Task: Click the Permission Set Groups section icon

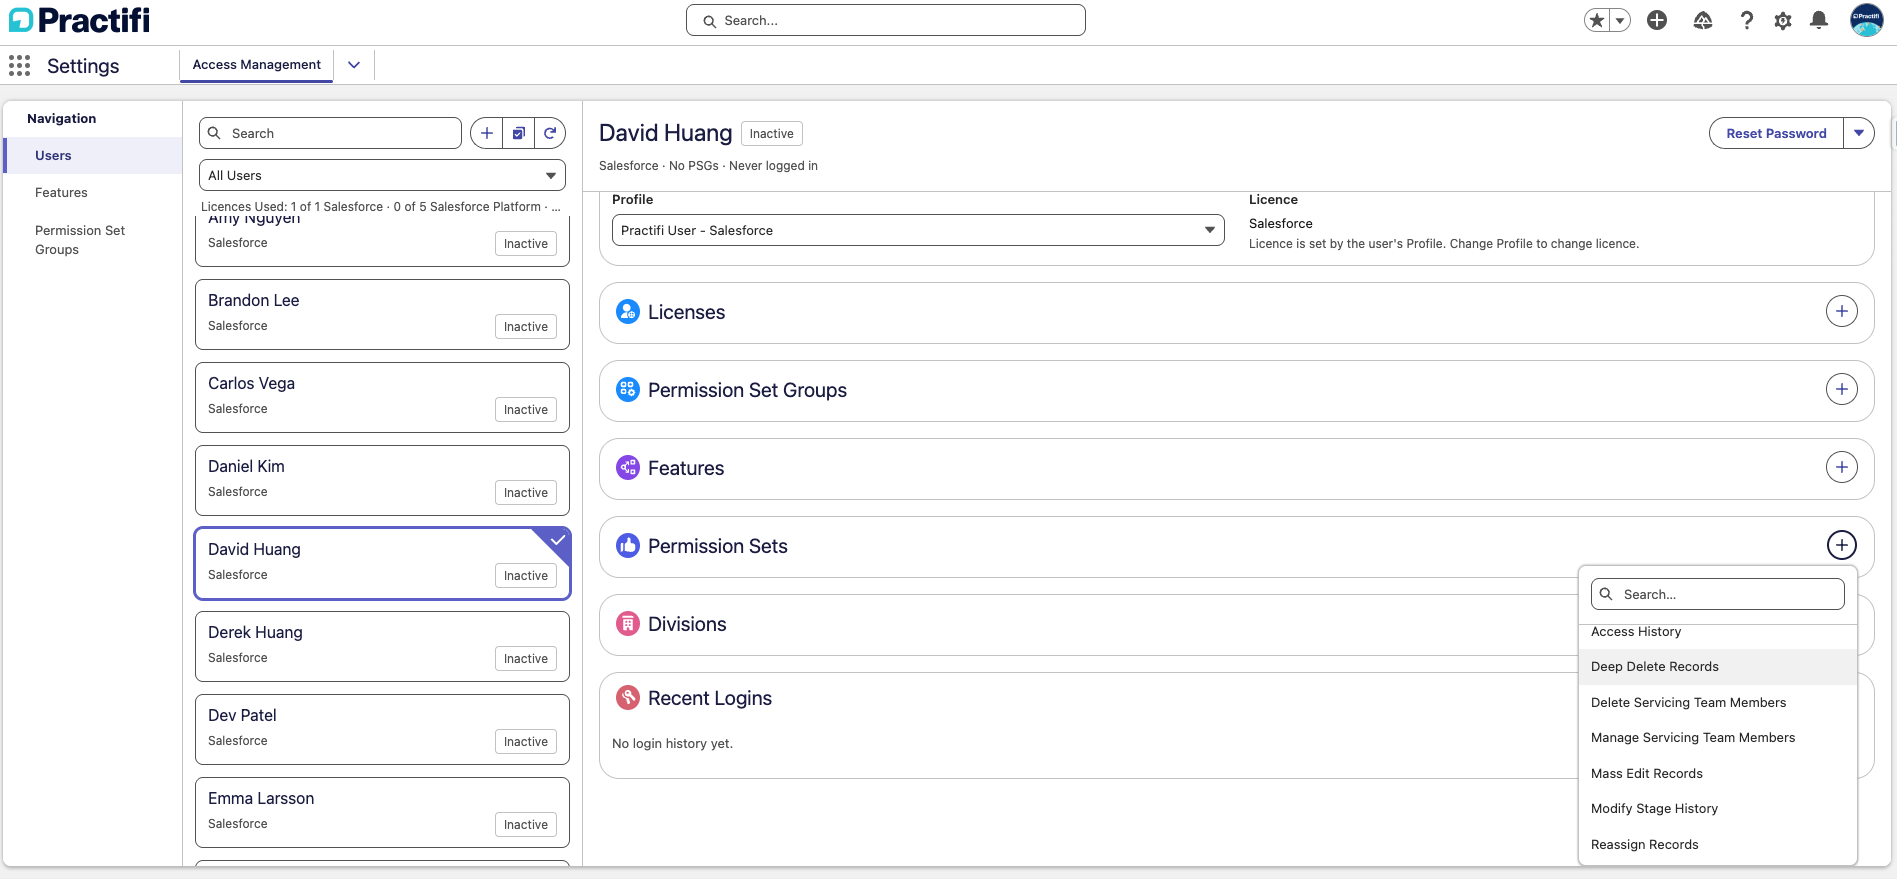Action: pos(628,390)
